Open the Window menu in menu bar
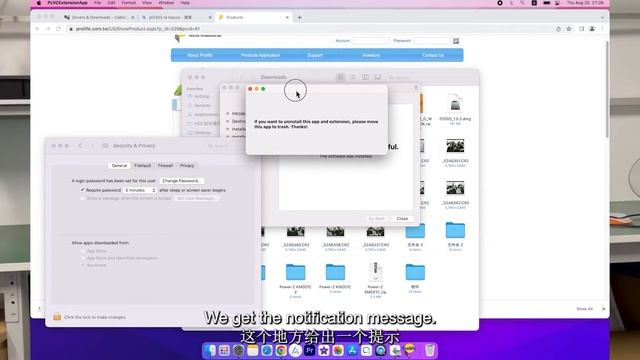Viewport: 640px width, 360px height. tap(166, 3)
